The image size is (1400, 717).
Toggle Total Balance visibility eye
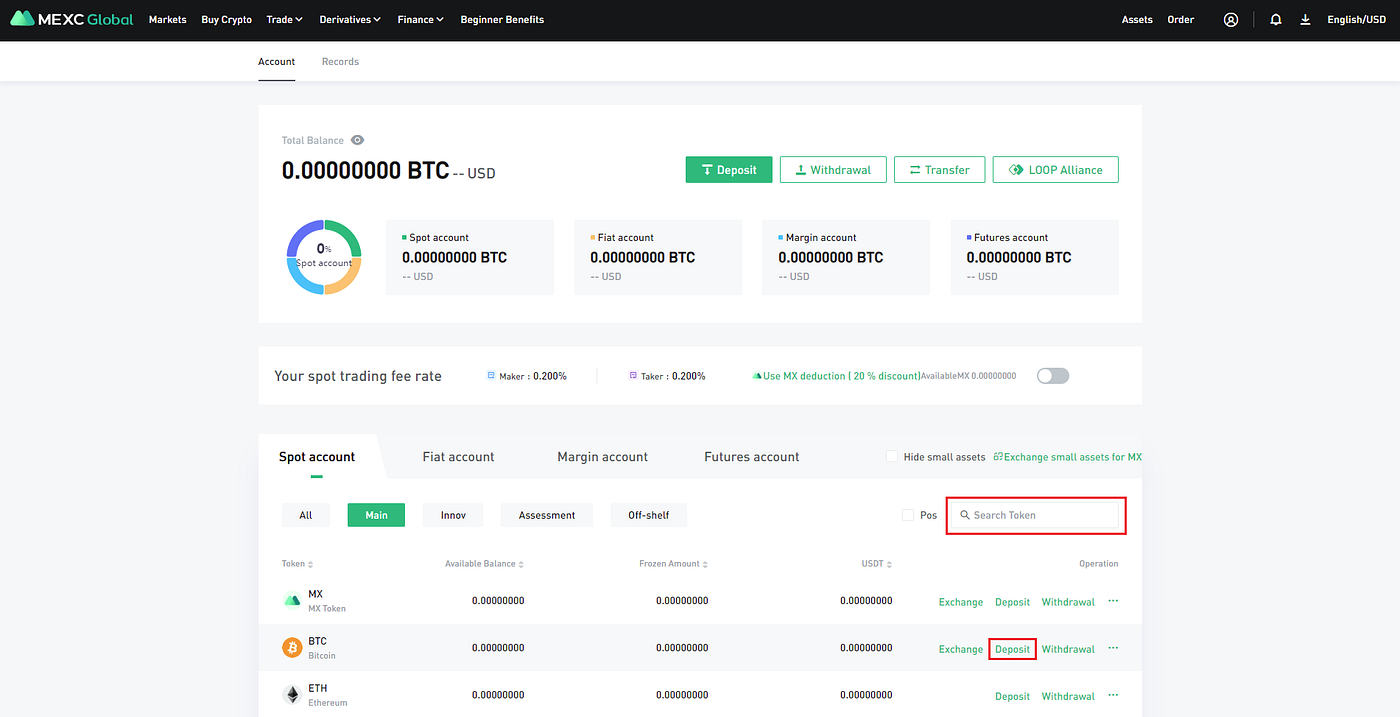pyautogui.click(x=358, y=140)
